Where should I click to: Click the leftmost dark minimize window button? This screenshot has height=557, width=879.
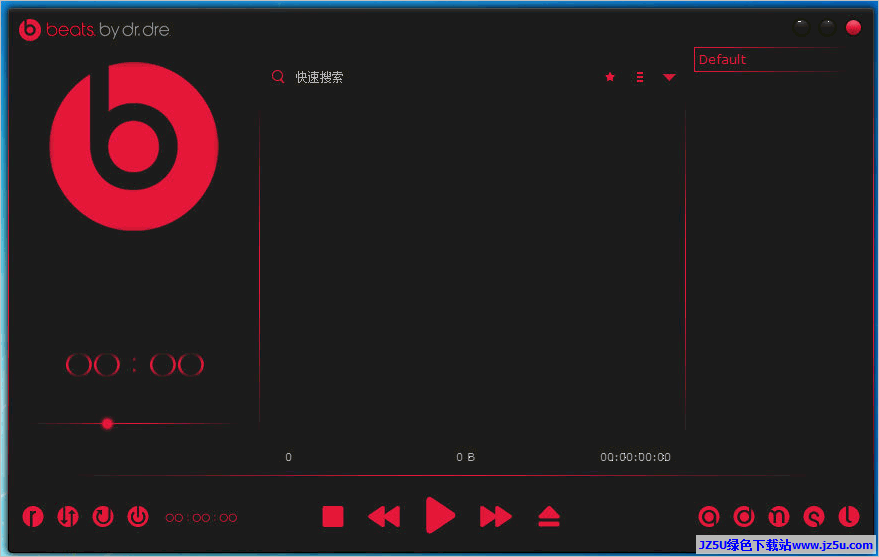pyautogui.click(x=802, y=27)
